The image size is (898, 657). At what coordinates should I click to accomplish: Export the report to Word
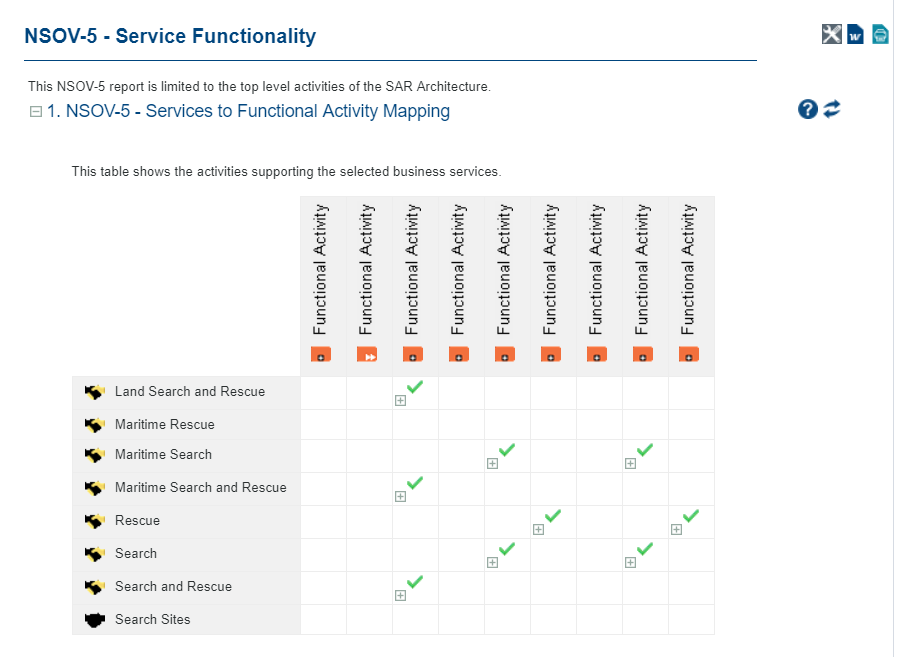856,35
